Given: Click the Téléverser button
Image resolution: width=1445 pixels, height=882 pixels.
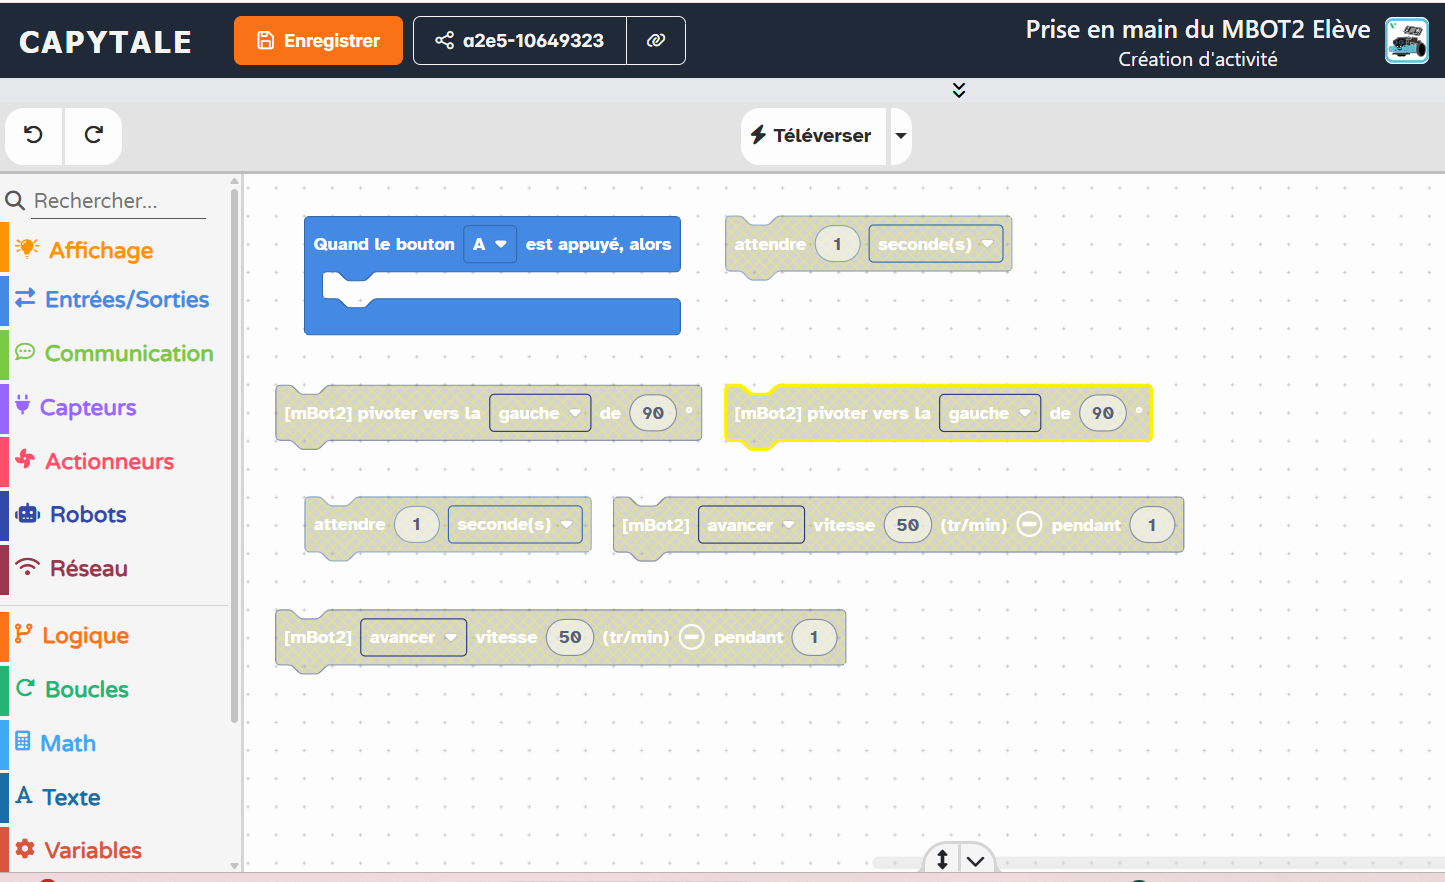Looking at the screenshot, I should click(x=812, y=136).
